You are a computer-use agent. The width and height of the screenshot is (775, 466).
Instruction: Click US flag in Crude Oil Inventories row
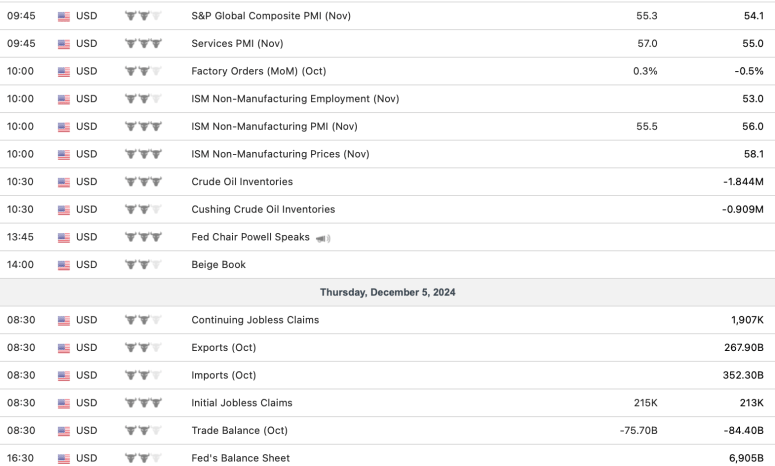pyautogui.click(x=64, y=182)
